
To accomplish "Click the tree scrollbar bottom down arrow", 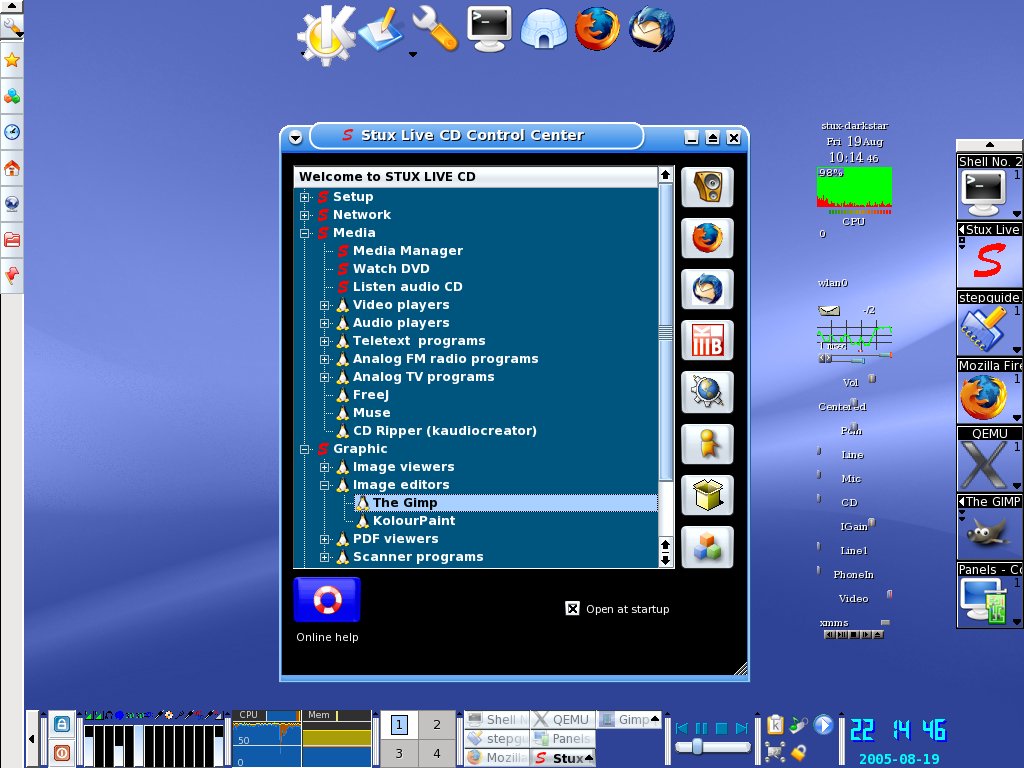I will pos(665,560).
